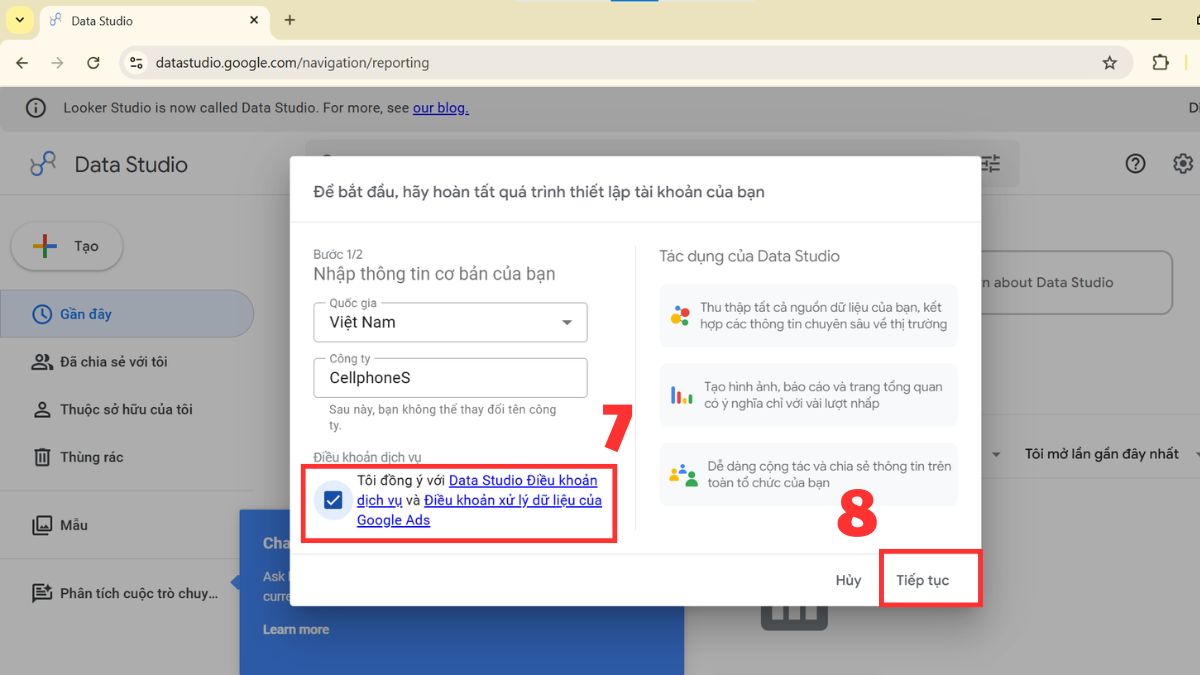The width and height of the screenshot is (1200, 675).
Task: Bookmark this page with the star icon
Action: click(x=1109, y=62)
